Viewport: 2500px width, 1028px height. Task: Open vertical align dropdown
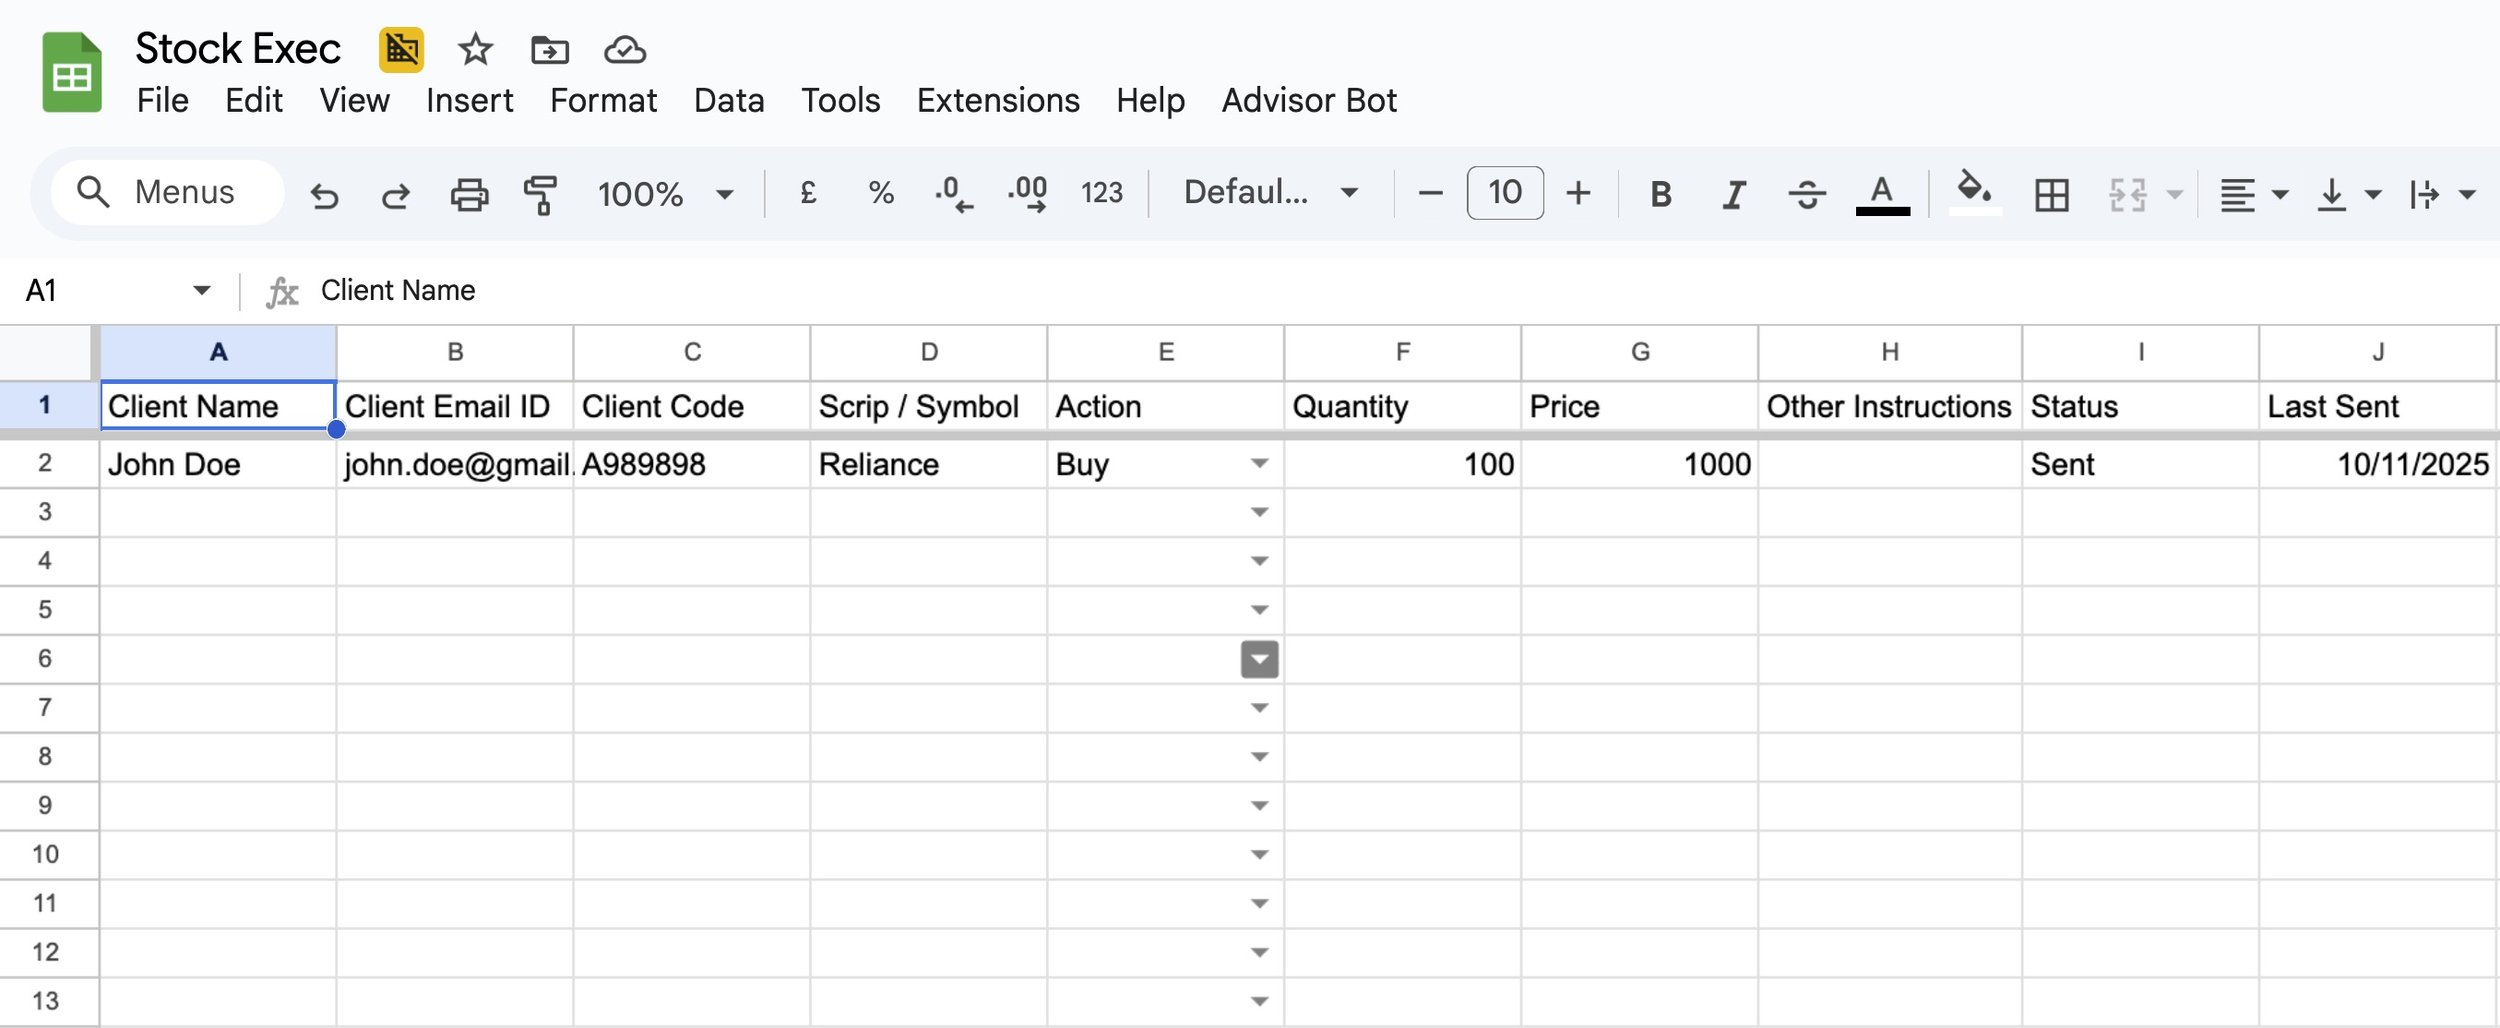point(2348,194)
